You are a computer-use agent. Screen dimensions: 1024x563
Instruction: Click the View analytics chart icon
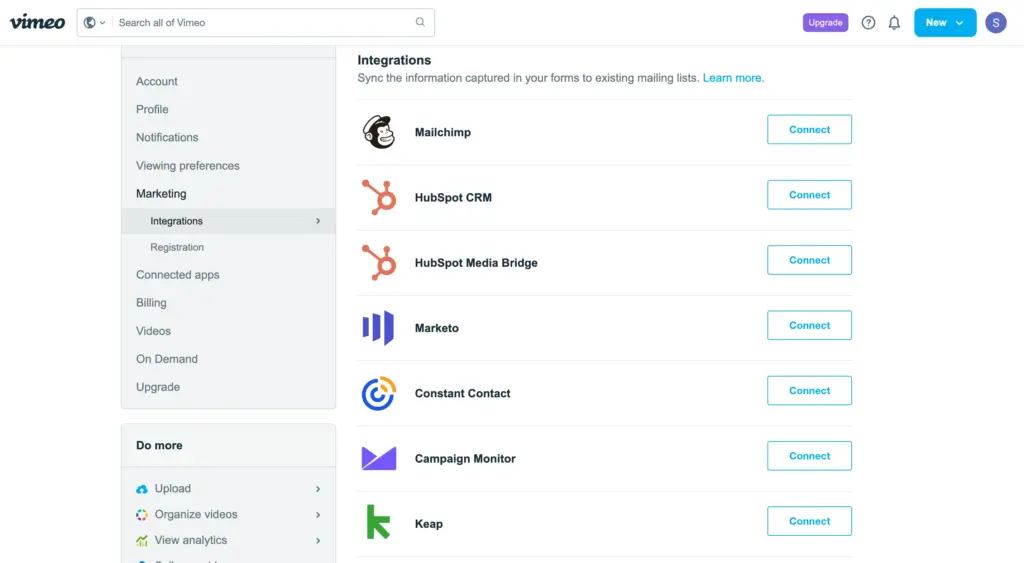click(142, 541)
